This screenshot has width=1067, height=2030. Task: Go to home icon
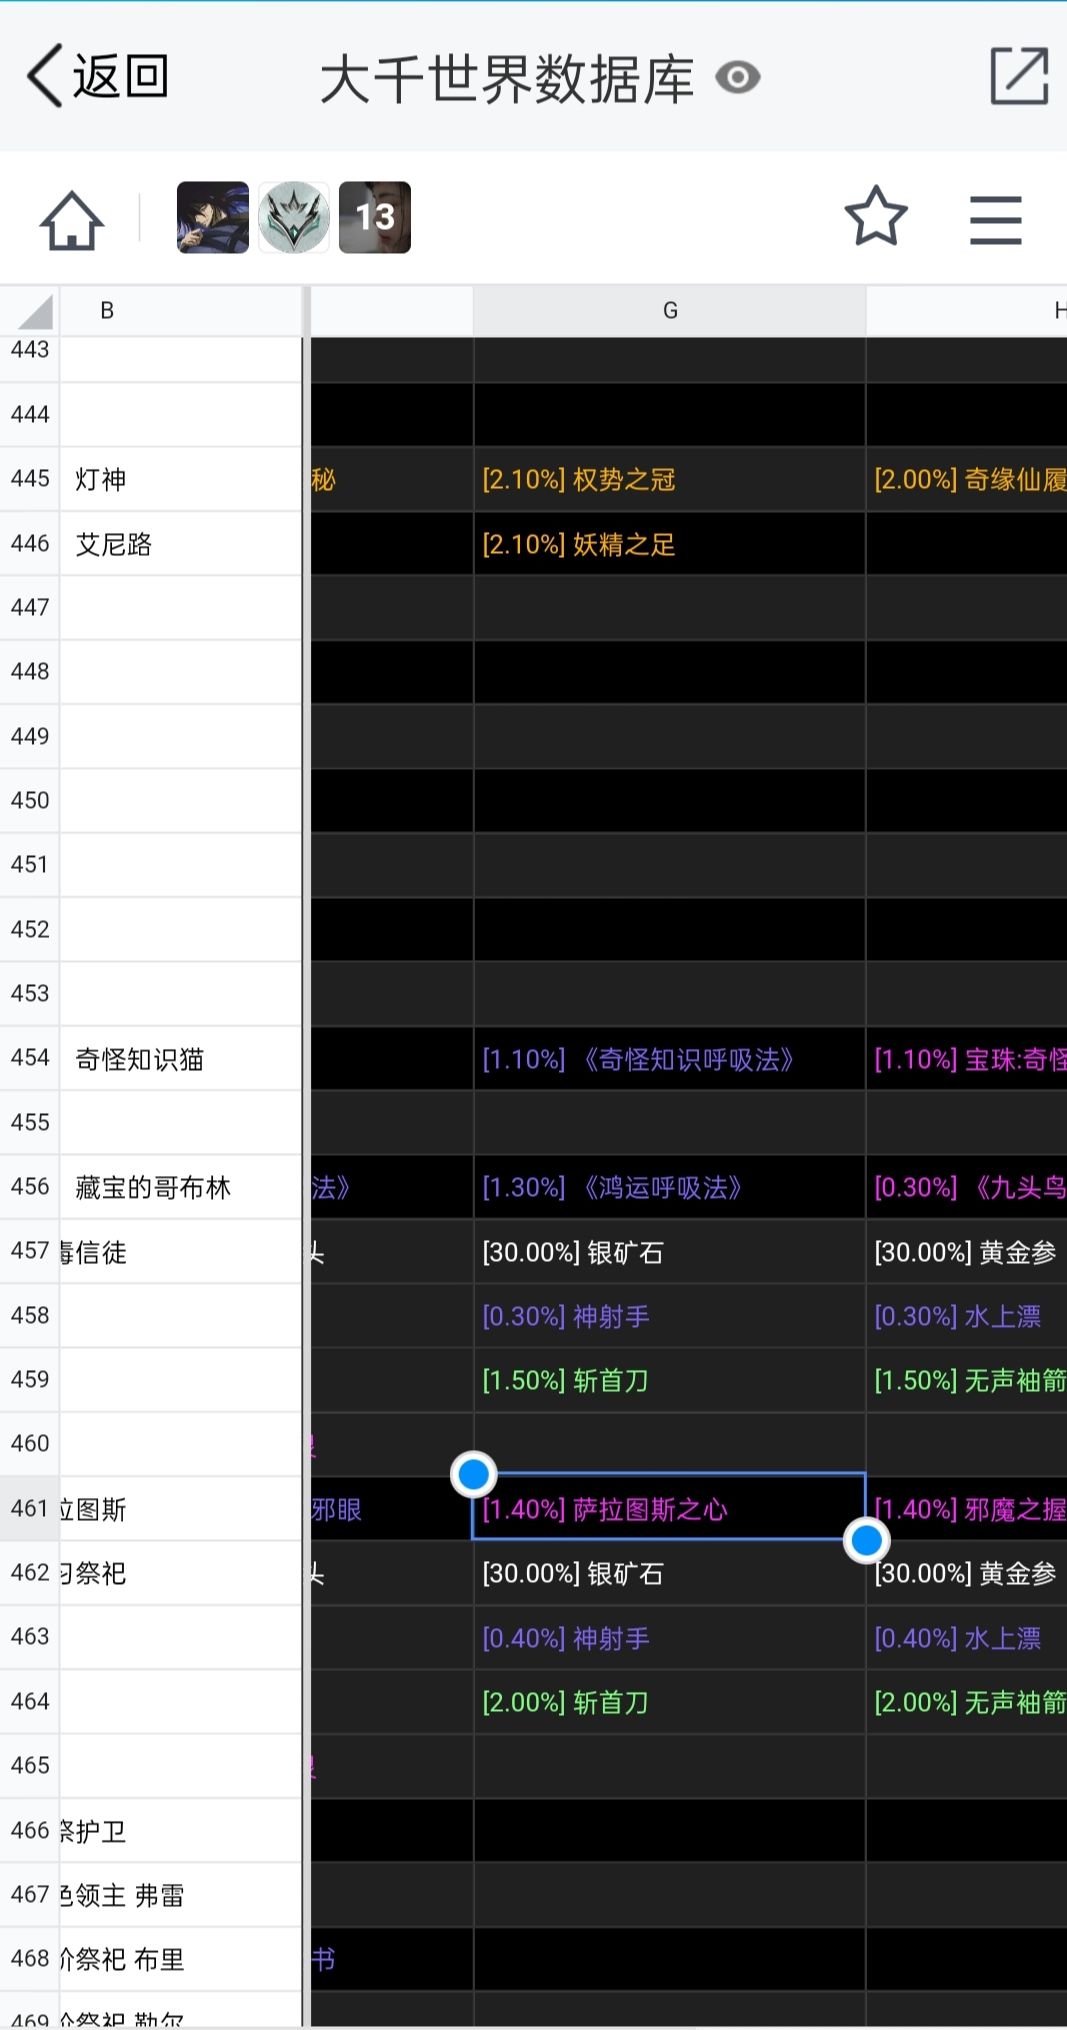pos(72,219)
